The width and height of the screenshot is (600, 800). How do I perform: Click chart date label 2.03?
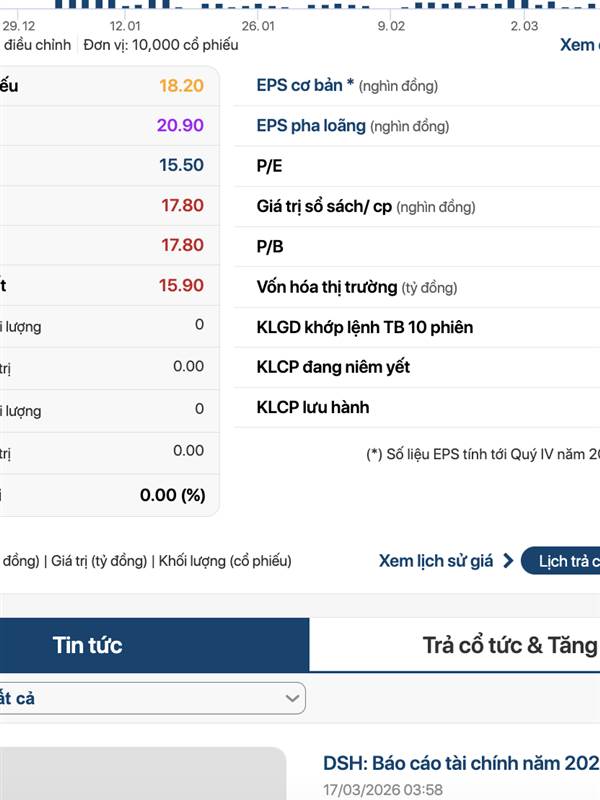524,26
